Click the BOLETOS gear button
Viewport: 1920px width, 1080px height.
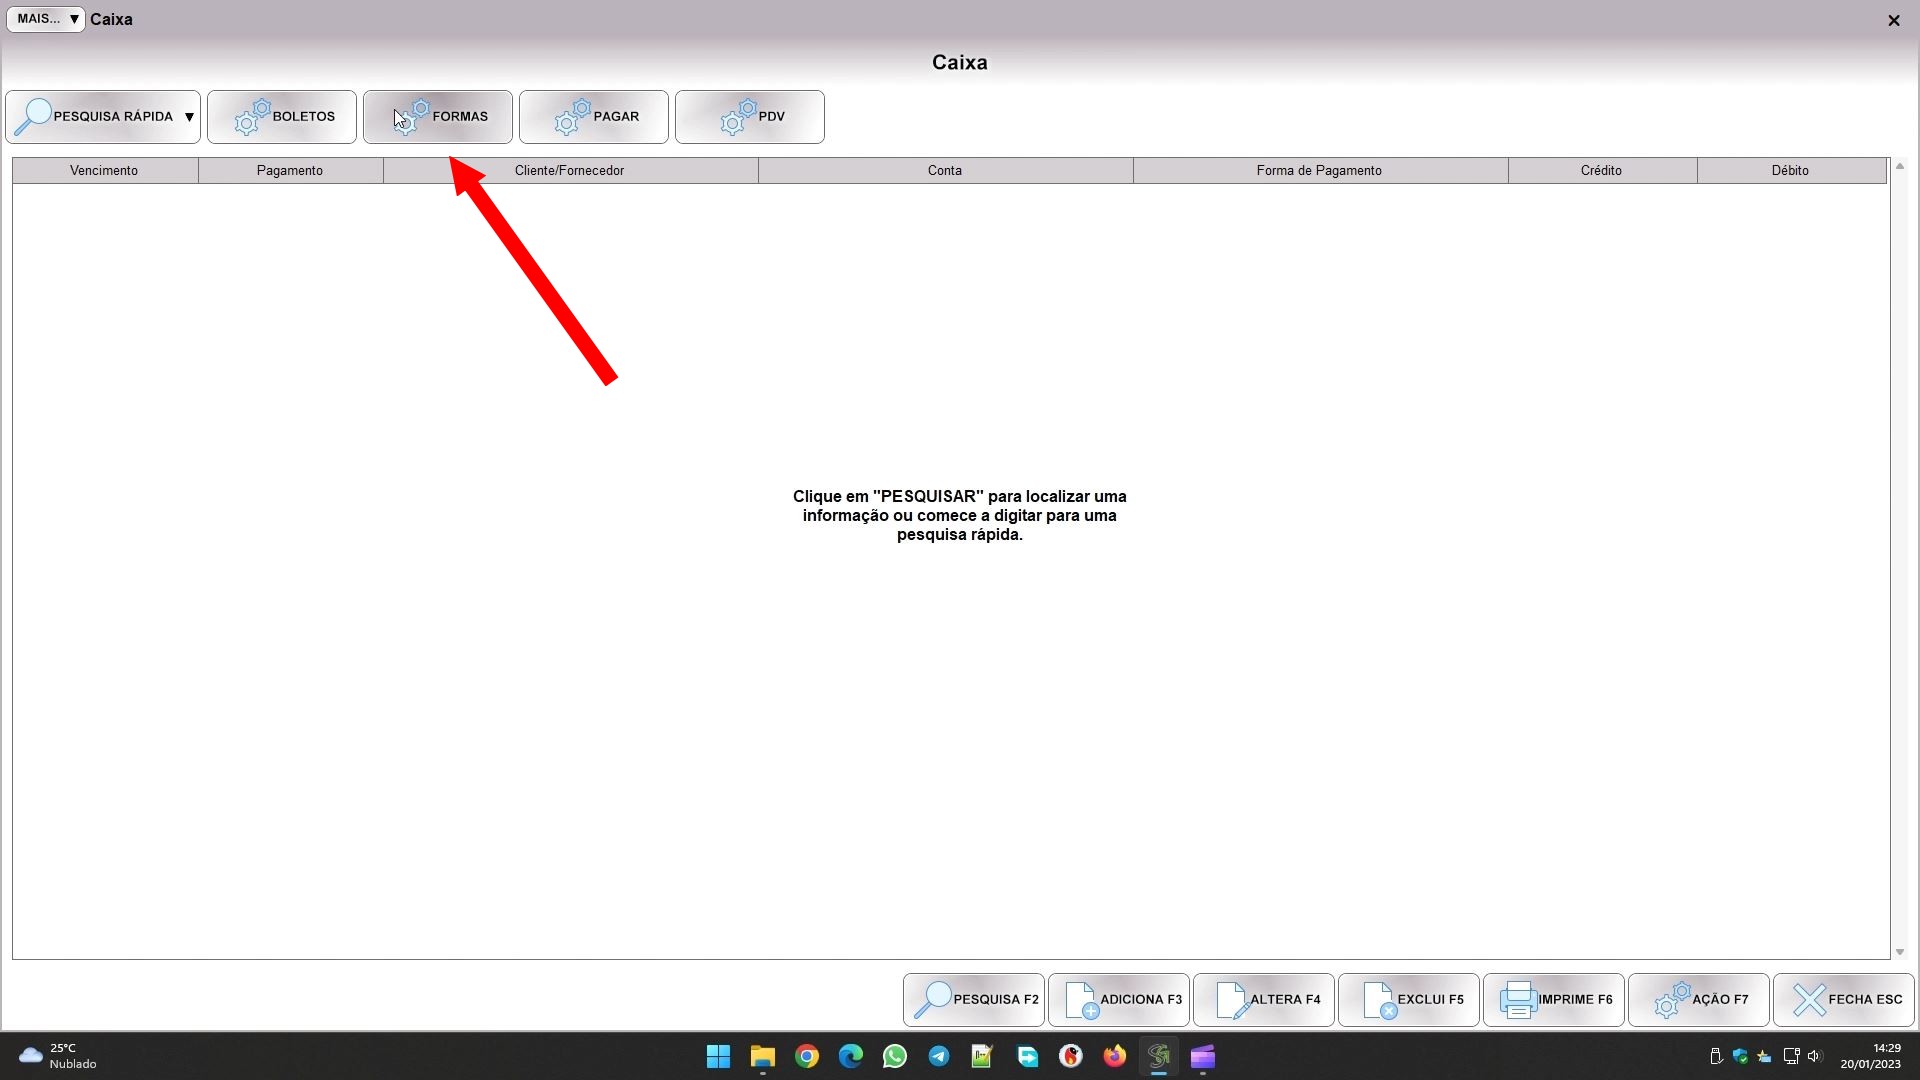282,117
